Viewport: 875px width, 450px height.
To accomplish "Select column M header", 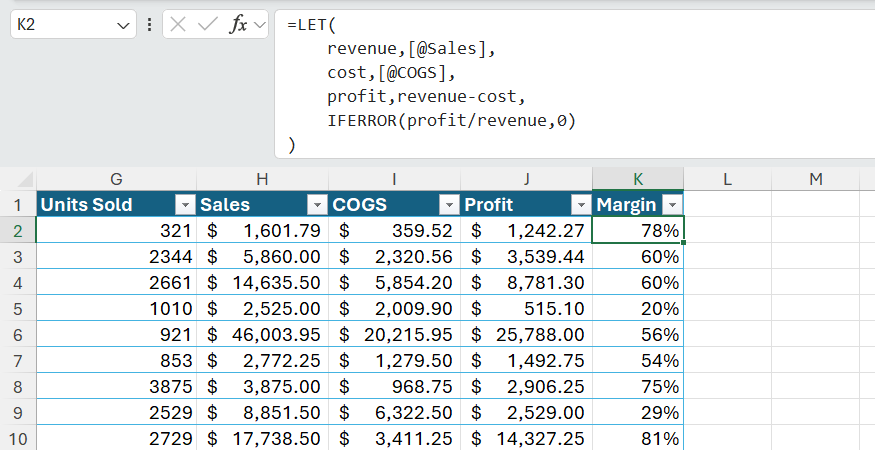I will 816,179.
